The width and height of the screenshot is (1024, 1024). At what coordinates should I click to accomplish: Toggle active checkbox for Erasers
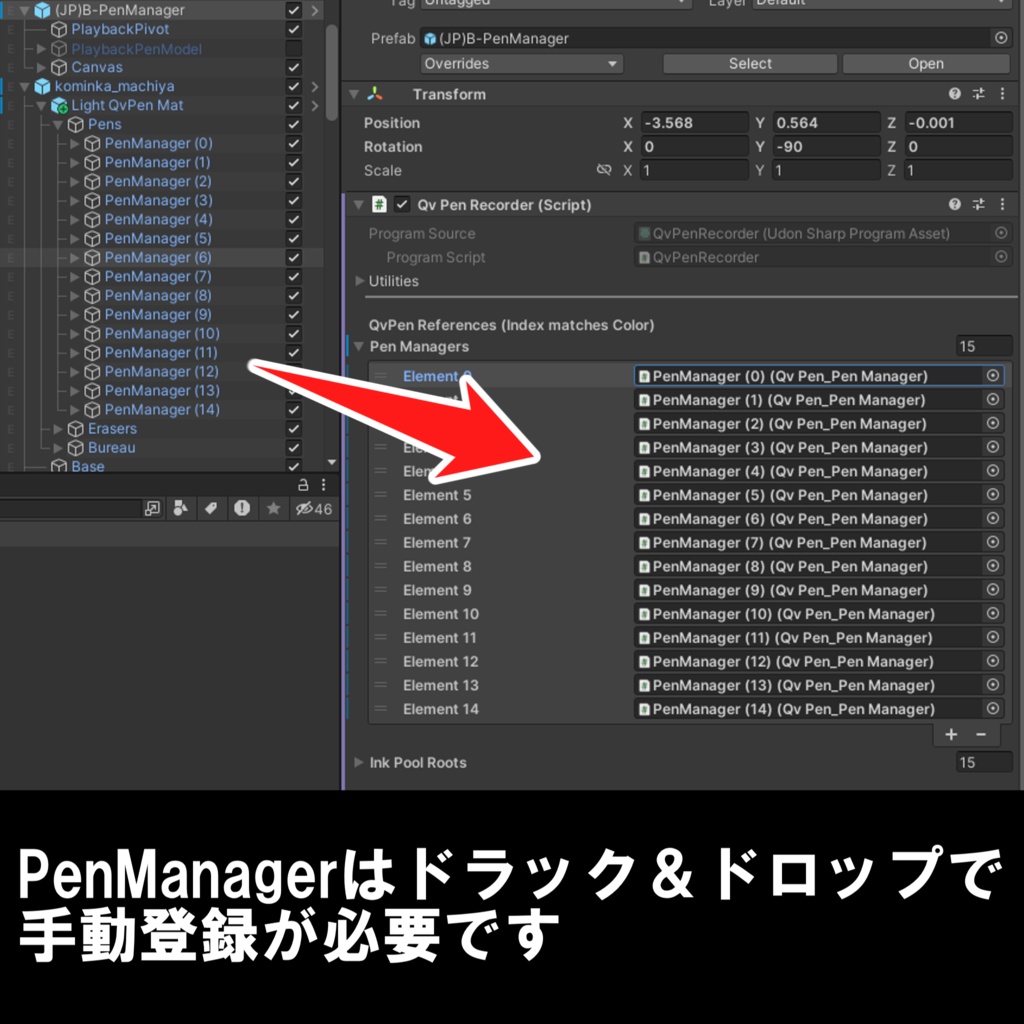(x=294, y=428)
